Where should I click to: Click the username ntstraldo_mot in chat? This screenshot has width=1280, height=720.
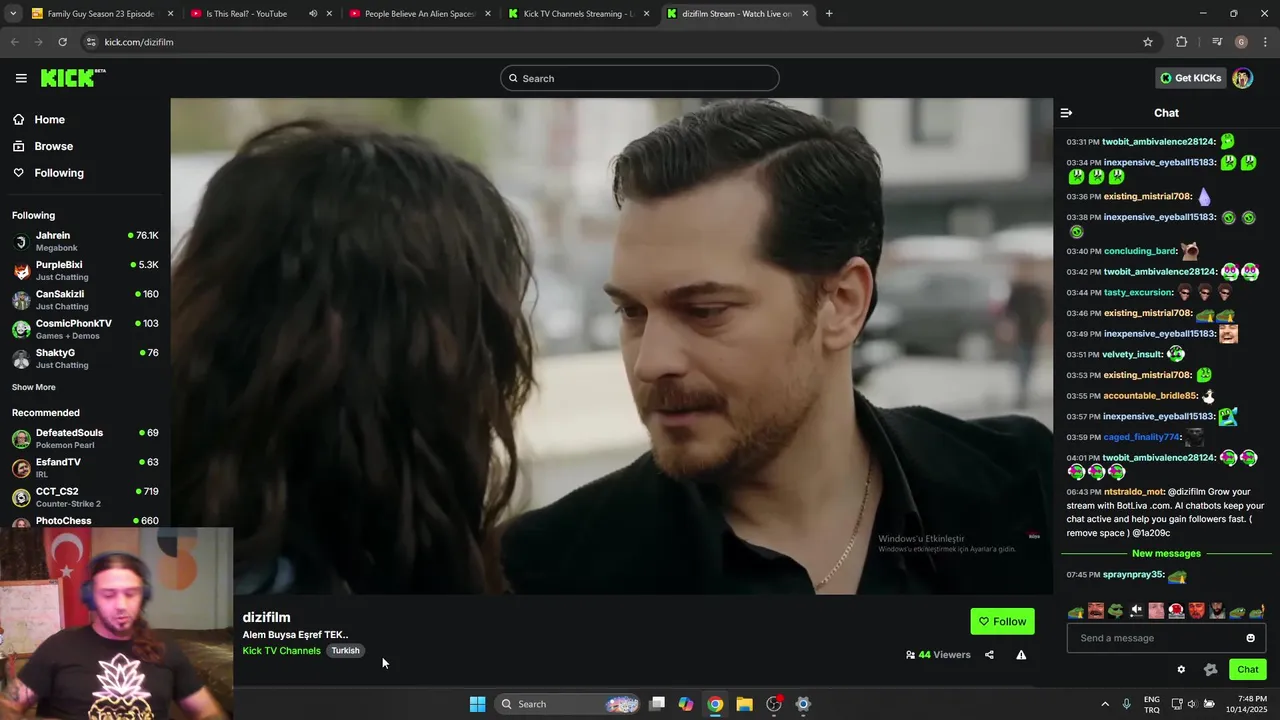[1134, 492]
